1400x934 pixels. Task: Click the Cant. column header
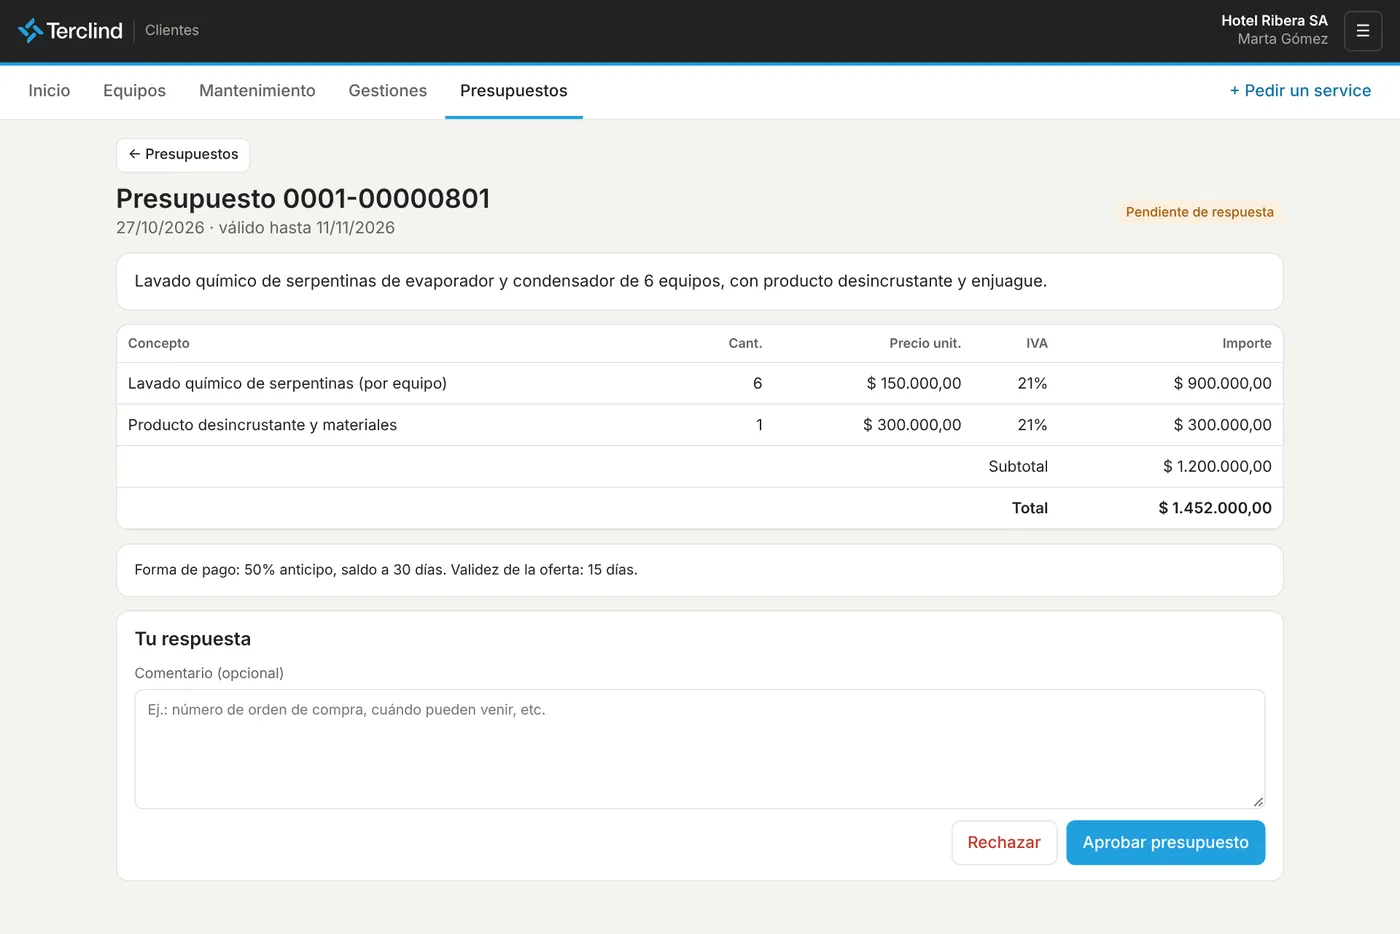click(x=745, y=344)
